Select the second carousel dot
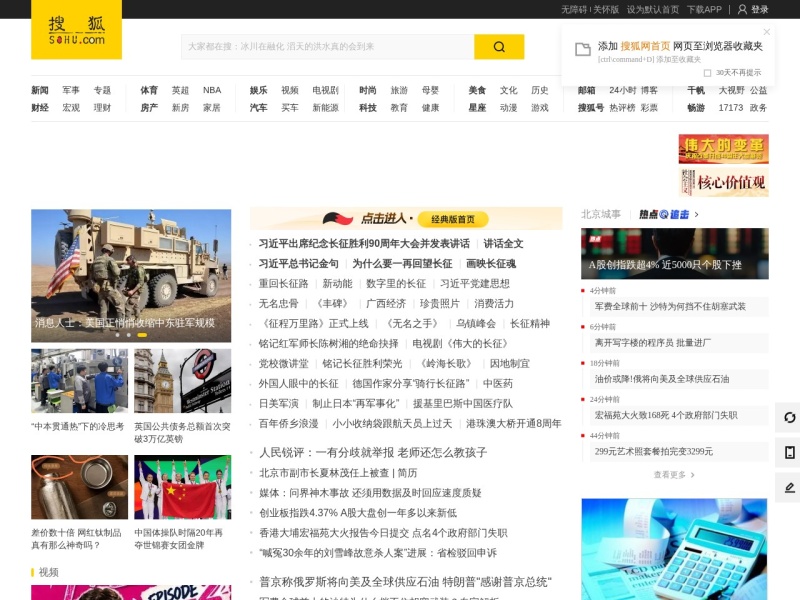Viewport: 800px width, 600px height. tap(129, 335)
